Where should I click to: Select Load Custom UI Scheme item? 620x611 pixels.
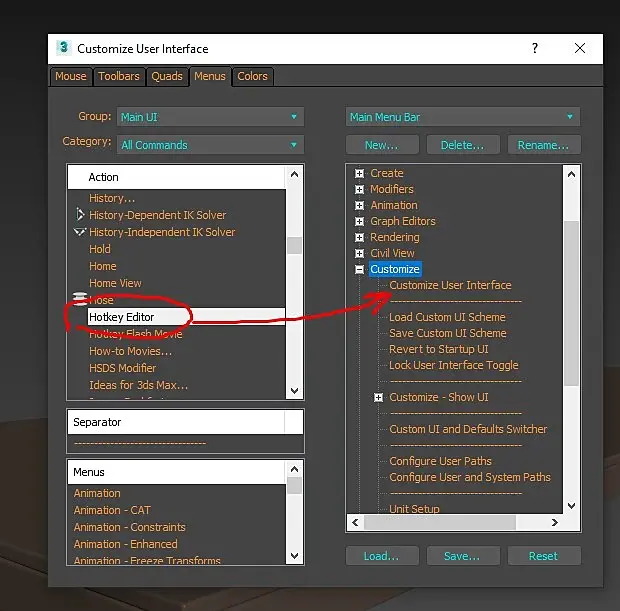pyautogui.click(x=447, y=317)
